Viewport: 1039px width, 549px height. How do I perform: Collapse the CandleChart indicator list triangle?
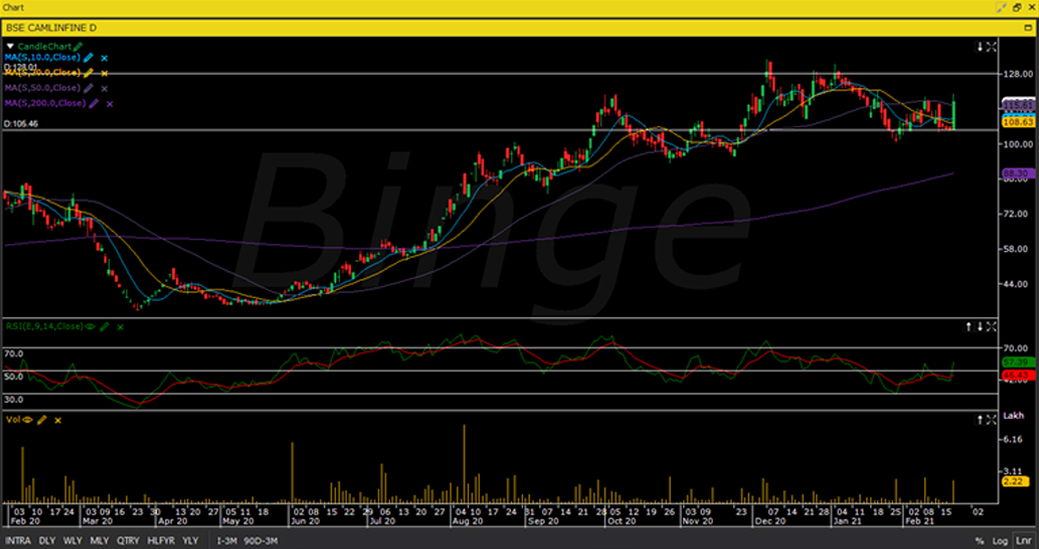(x=10, y=46)
